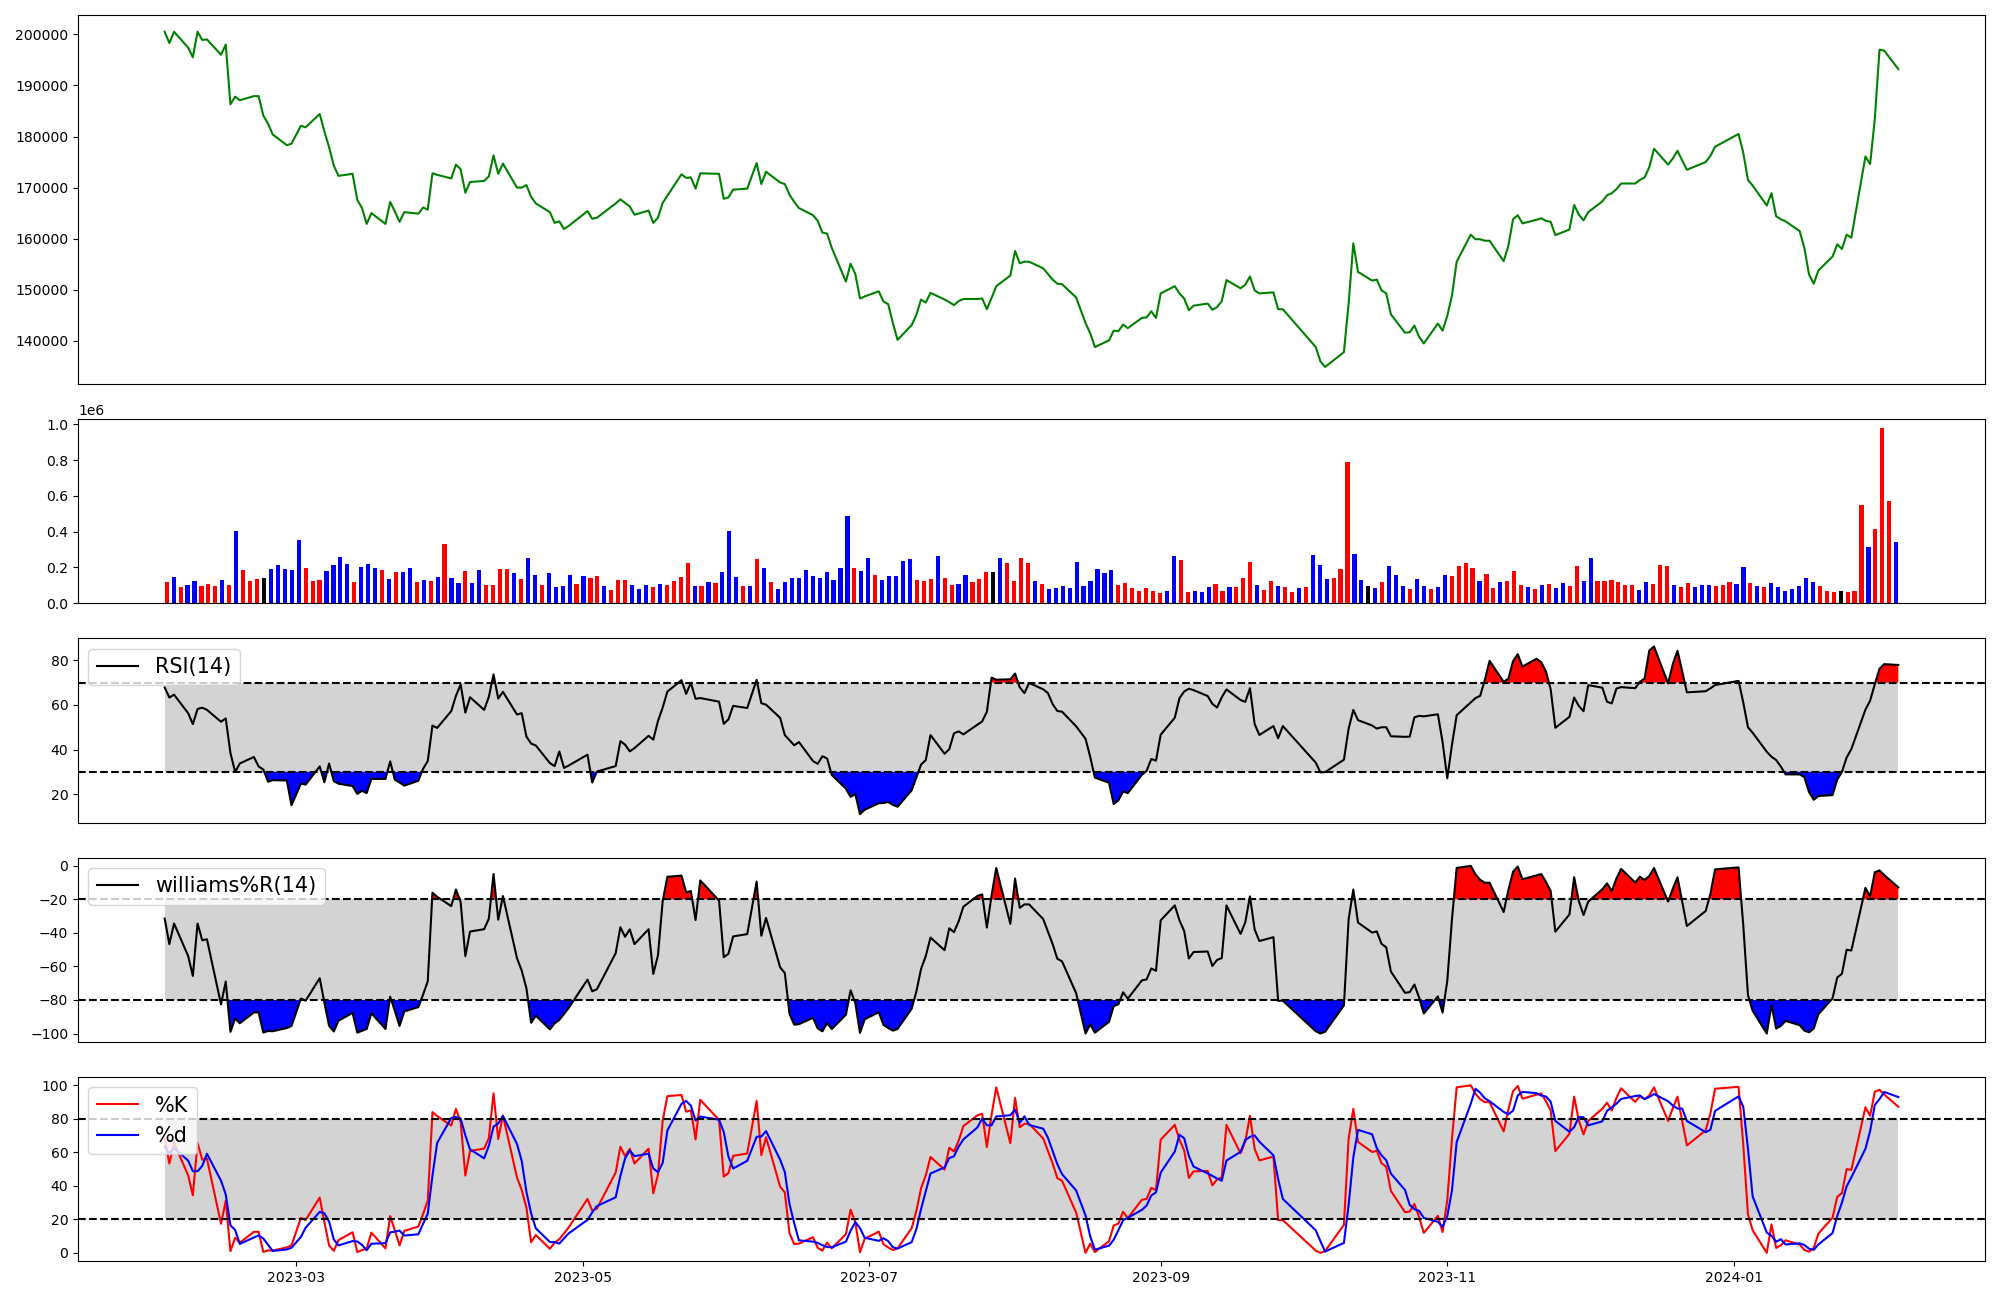Click the 140000 price axis label

pos(42,341)
